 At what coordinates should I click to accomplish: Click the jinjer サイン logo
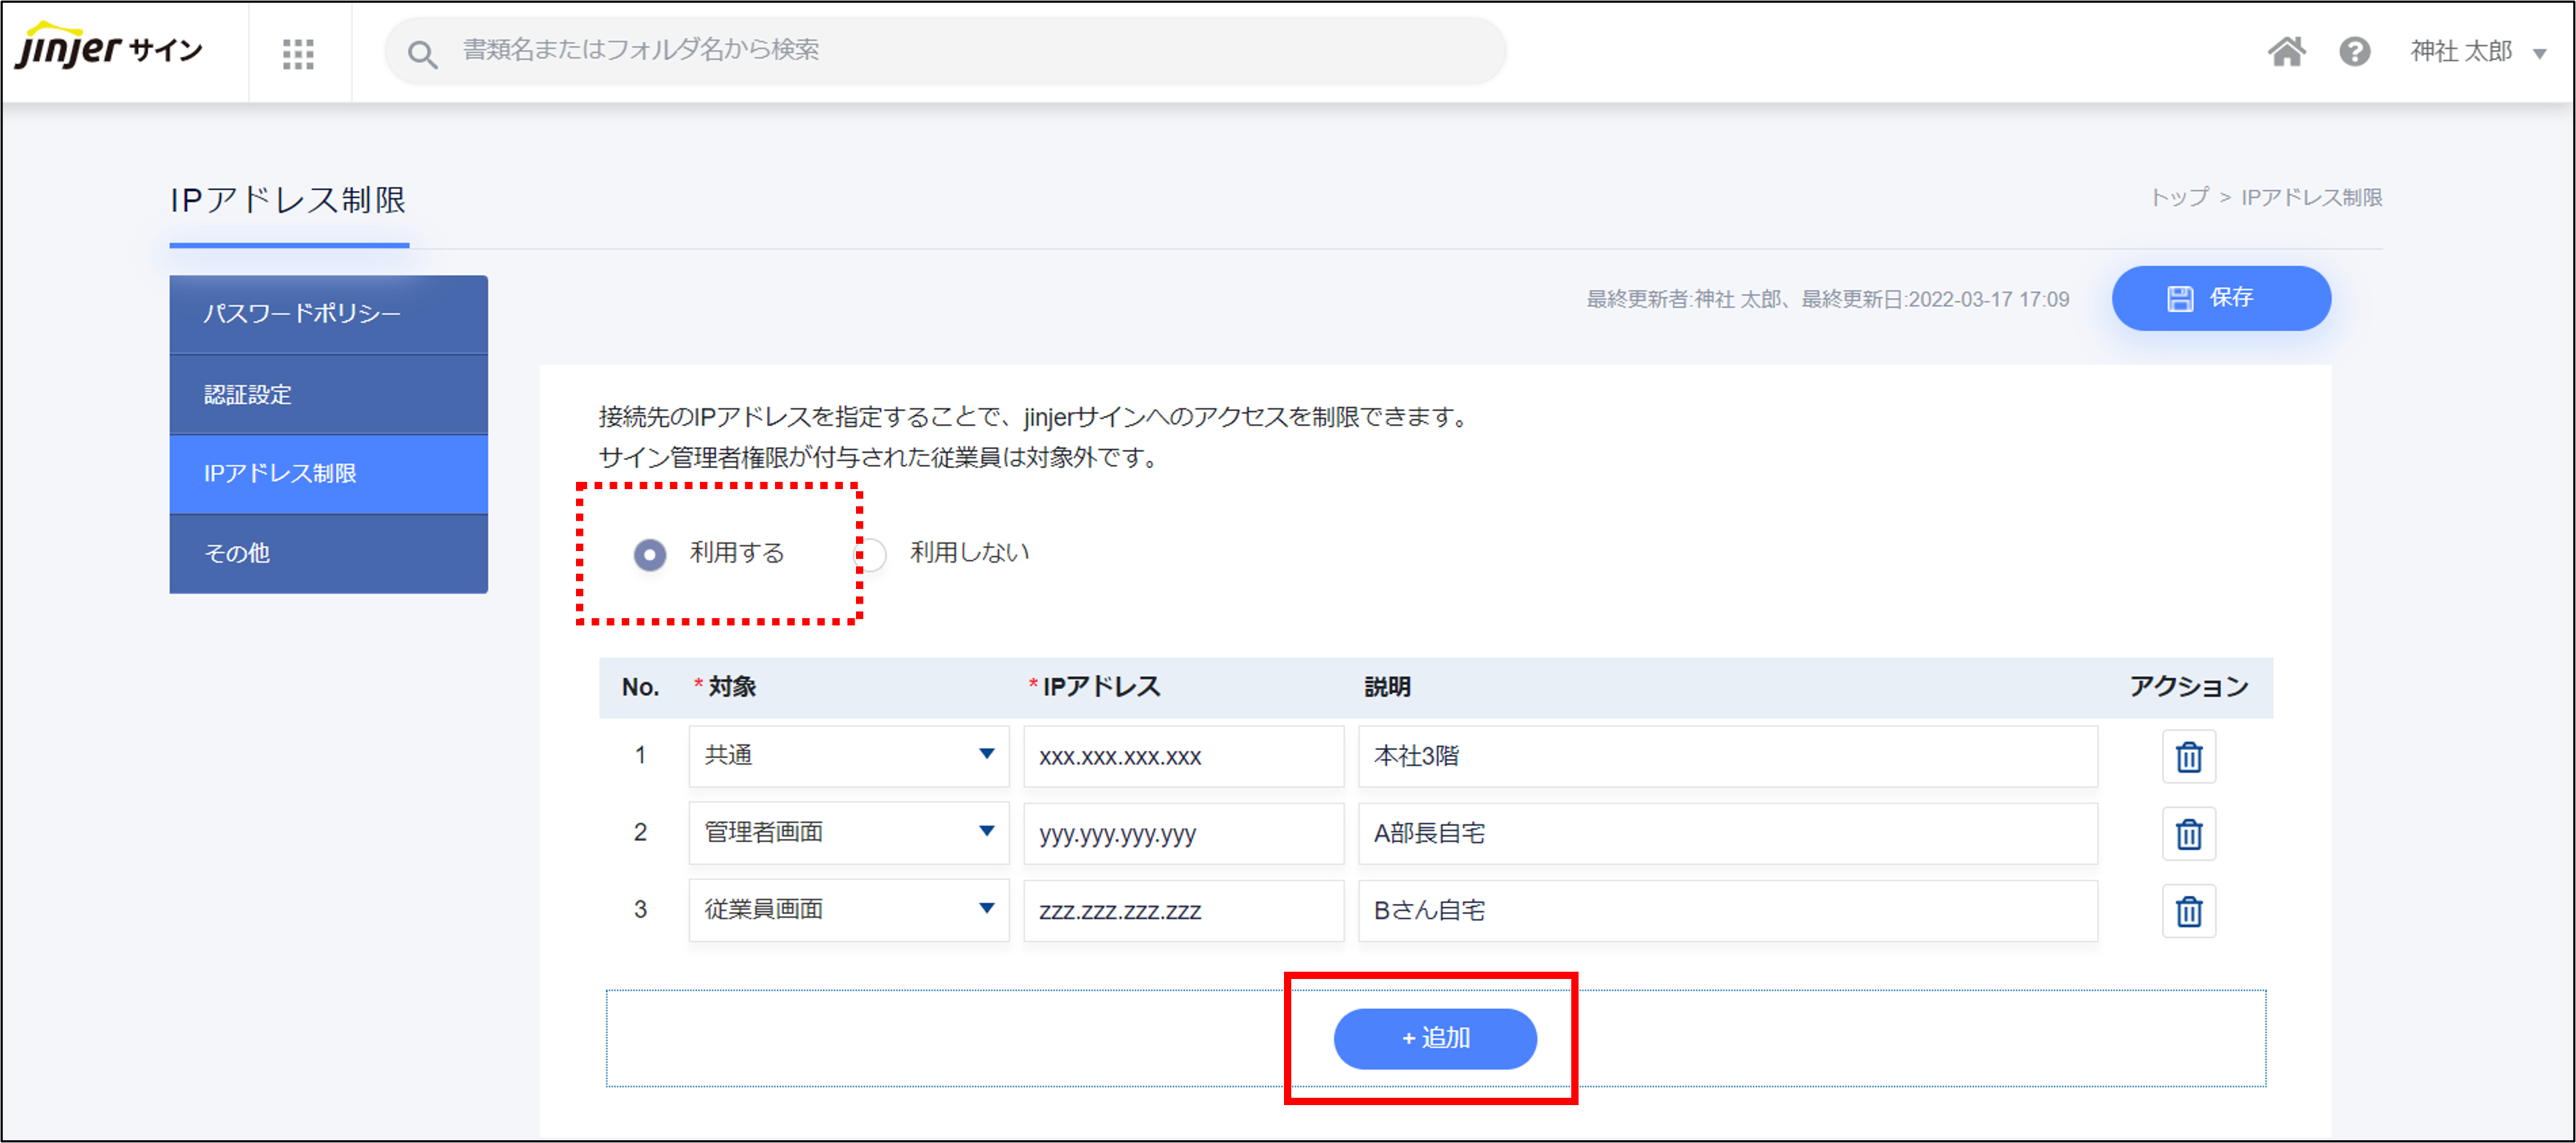108,48
